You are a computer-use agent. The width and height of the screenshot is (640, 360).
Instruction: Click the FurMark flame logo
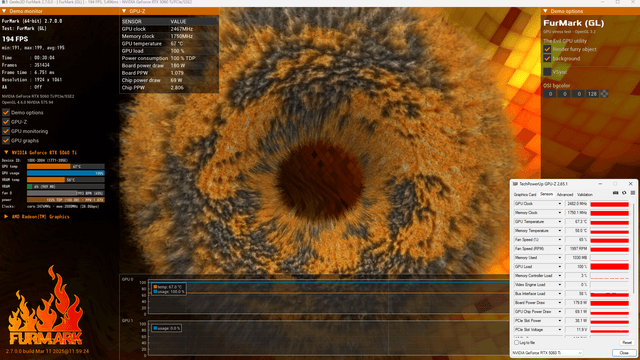click(45, 307)
